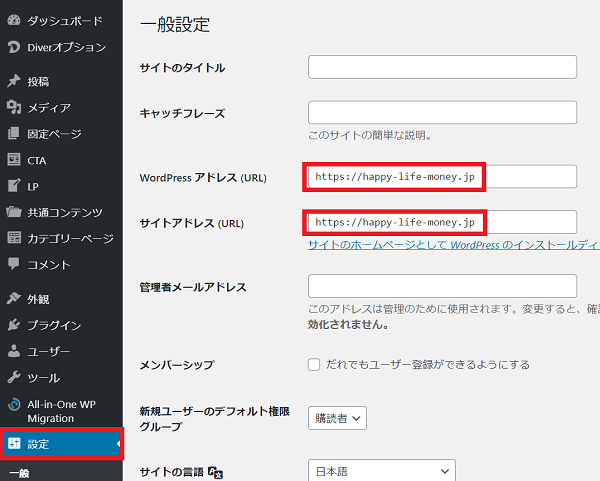Enable anyone-can-register membership checkbox
This screenshot has height=481, width=600.
[314, 364]
